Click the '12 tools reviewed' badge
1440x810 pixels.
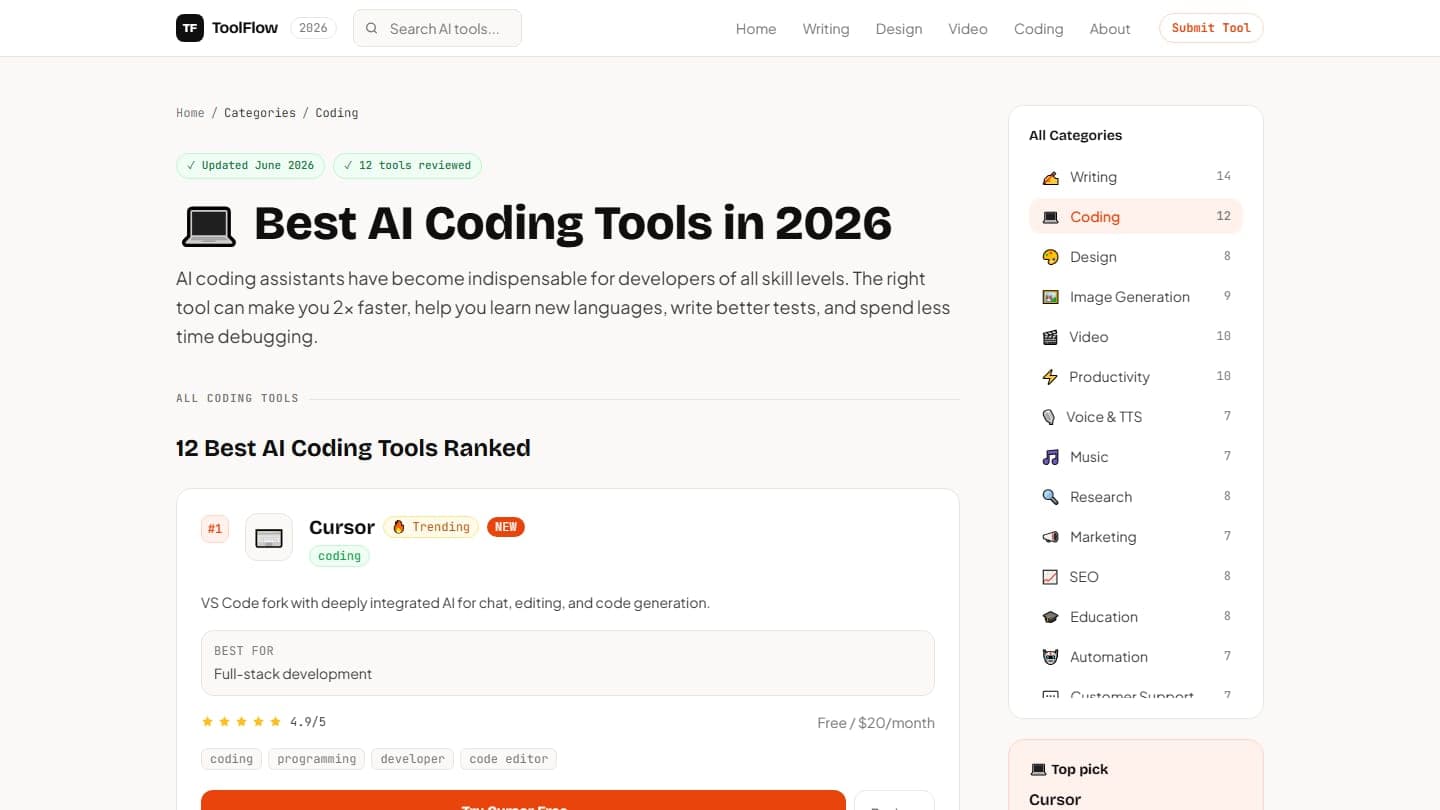[407, 165]
